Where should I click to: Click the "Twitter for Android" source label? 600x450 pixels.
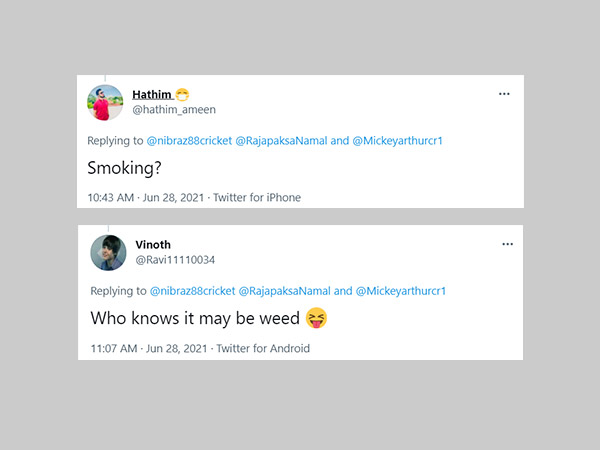[x=263, y=348]
